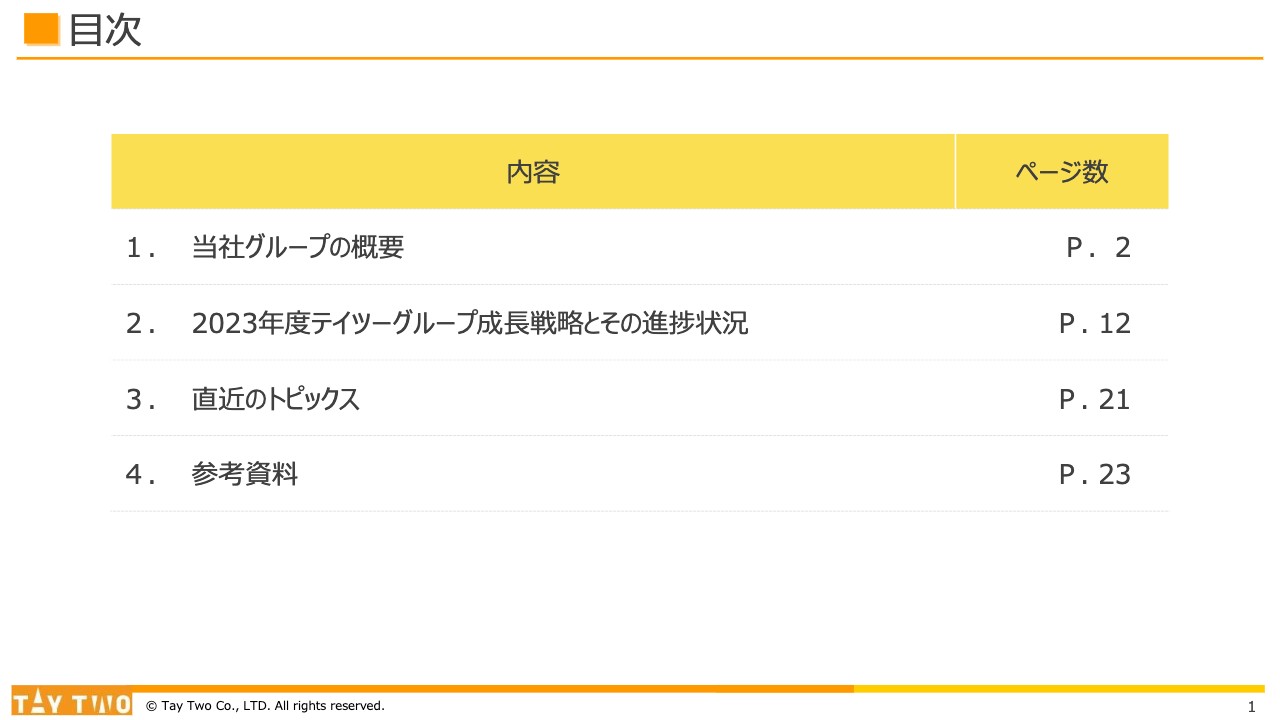Click the P.21 page reference
Screen dimensions: 1280x720
(1095, 398)
